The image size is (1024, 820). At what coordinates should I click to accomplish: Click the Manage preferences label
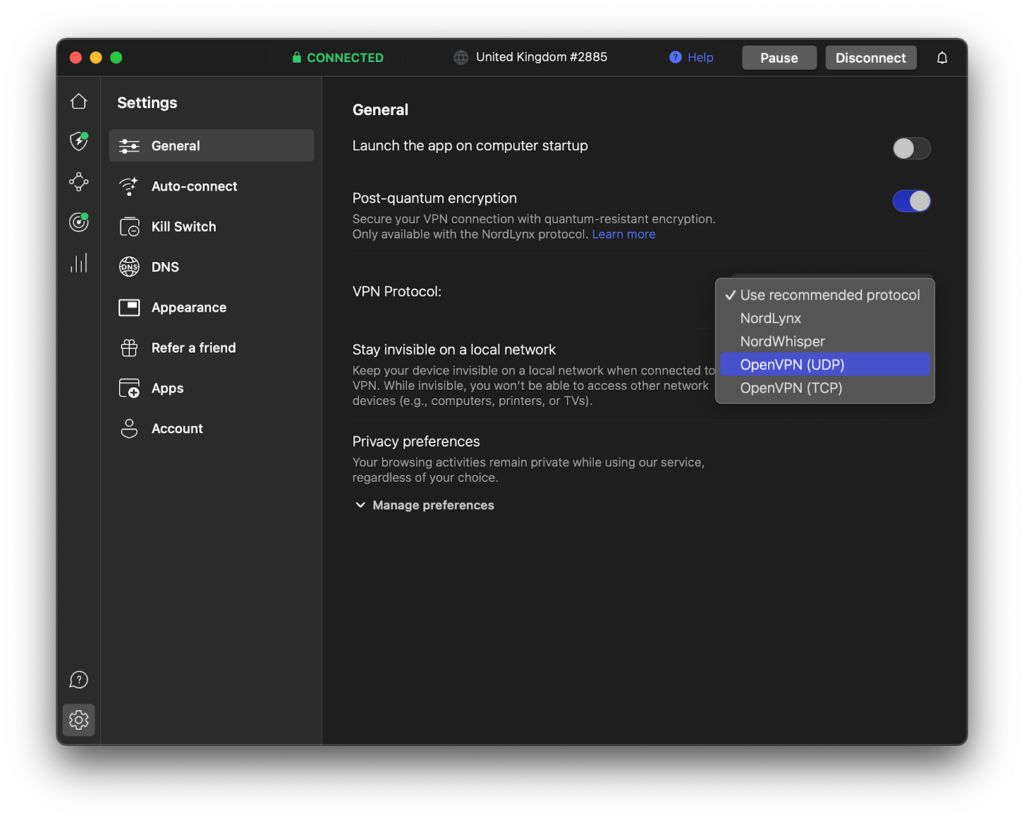pos(433,505)
